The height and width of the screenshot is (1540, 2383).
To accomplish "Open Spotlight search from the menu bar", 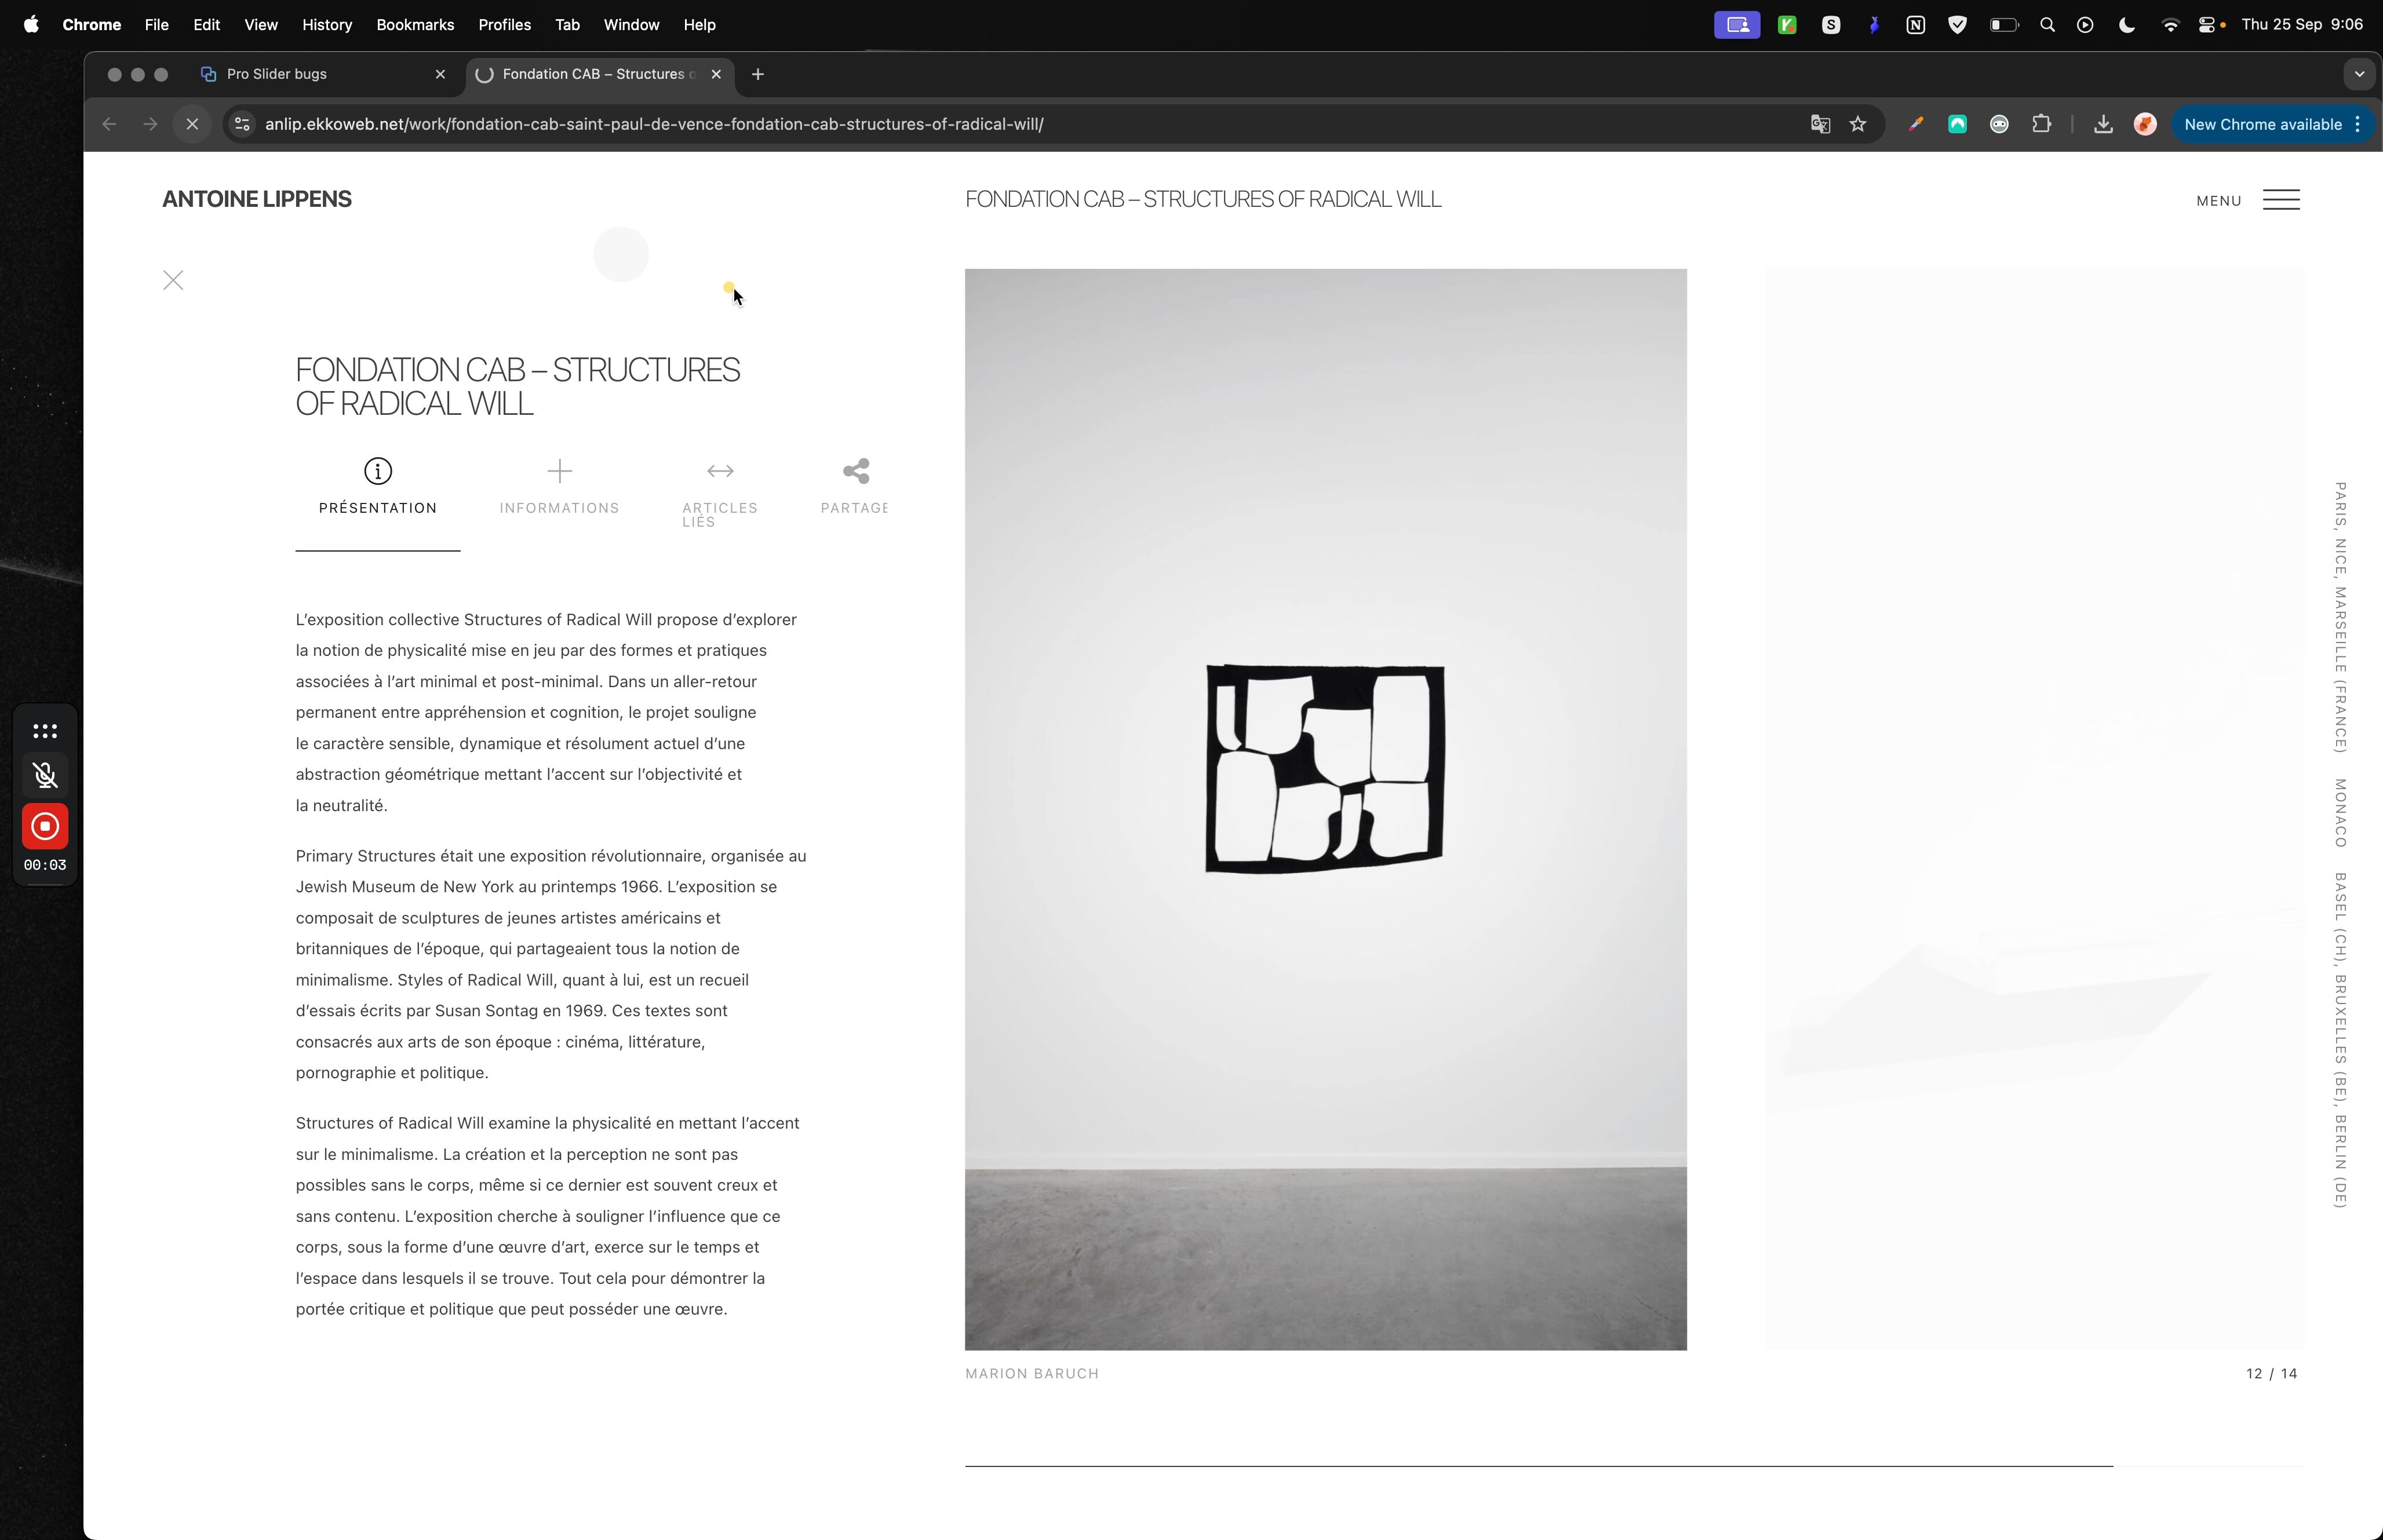I will [2047, 25].
